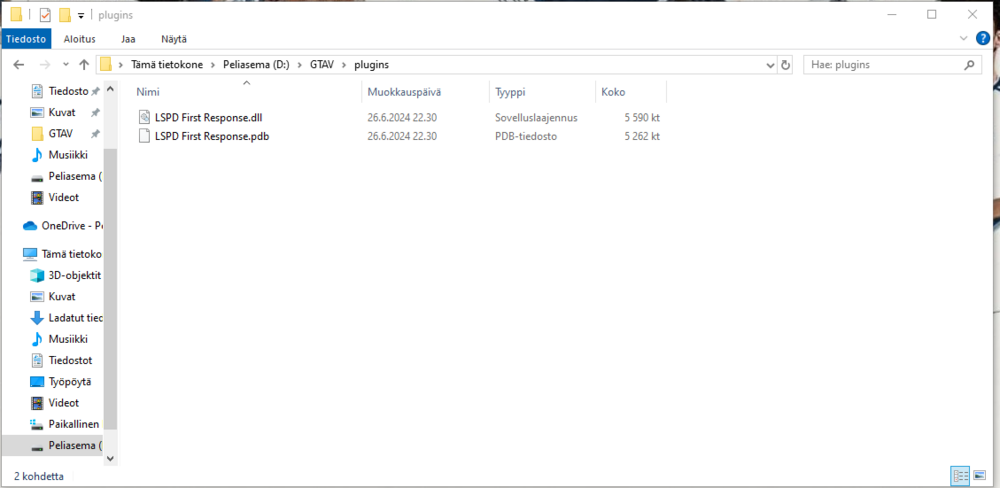The width and height of the screenshot is (1000, 488).
Task: Click Peliasema (D:) in the address path
Action: point(256,64)
